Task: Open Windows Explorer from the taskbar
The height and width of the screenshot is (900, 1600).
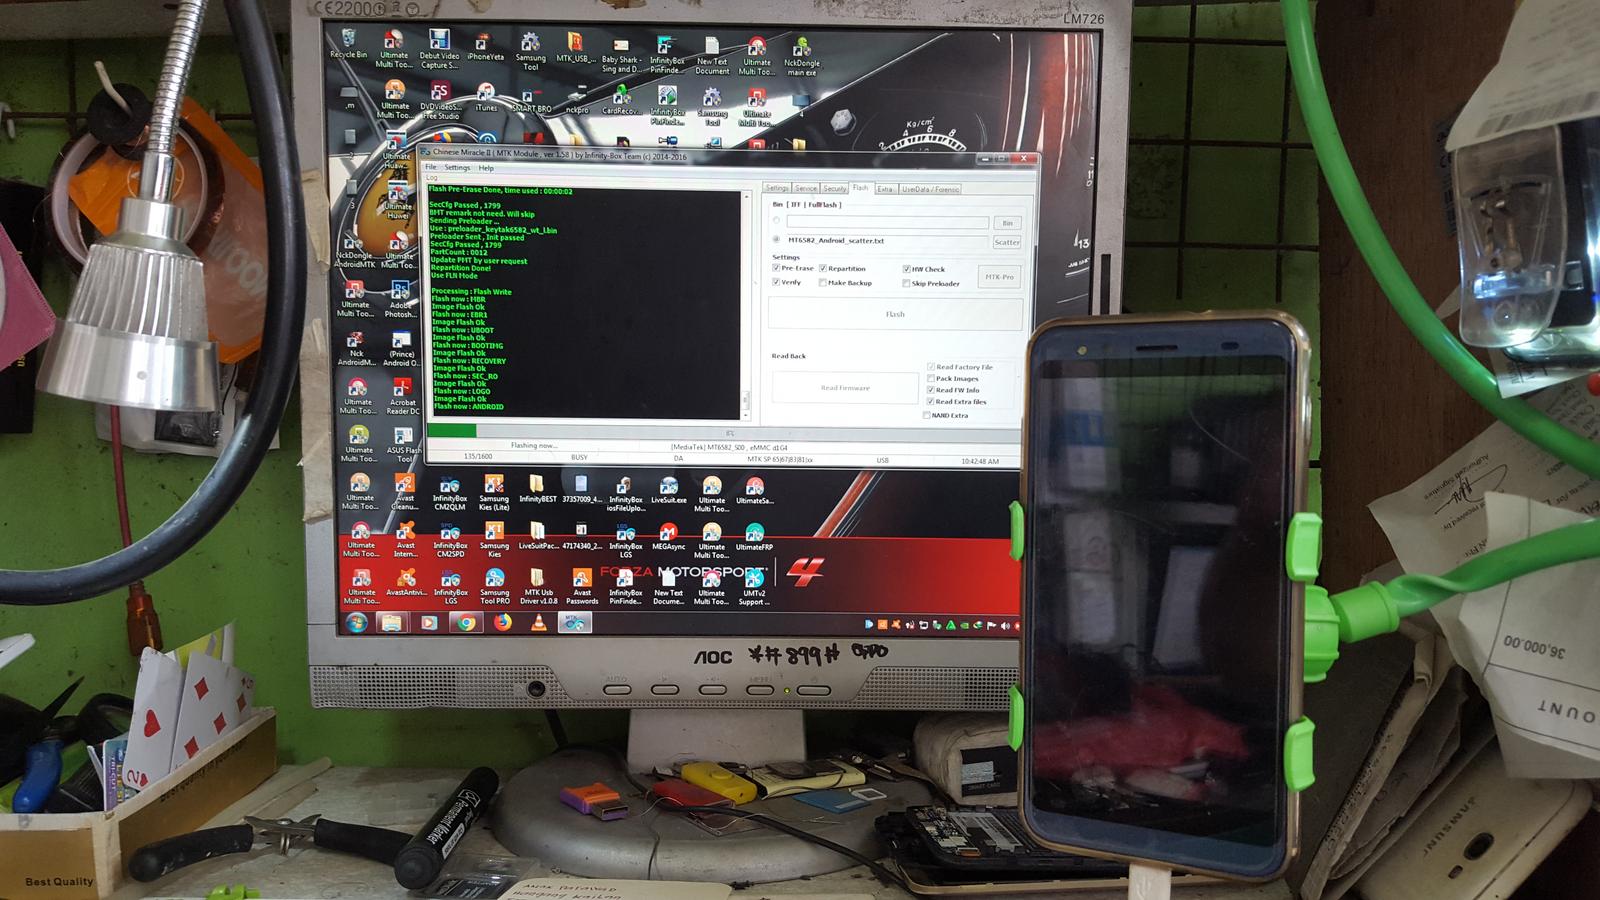Action: [x=391, y=622]
